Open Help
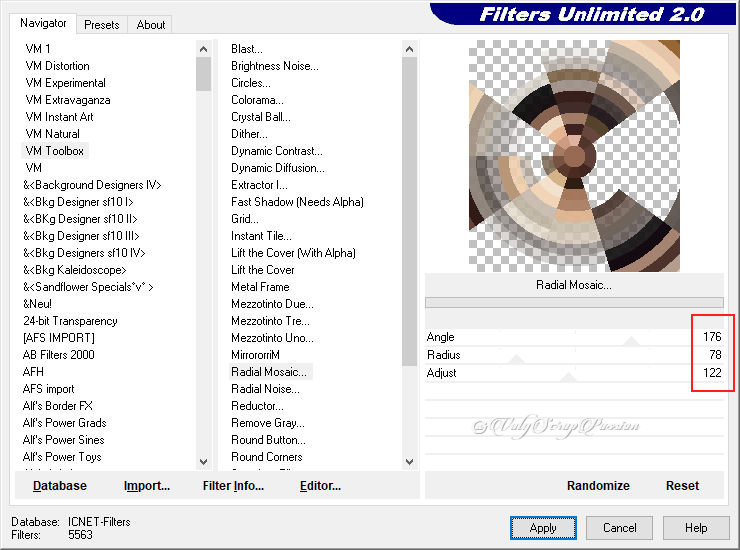Image resolution: width=740 pixels, height=550 pixels. click(696, 528)
